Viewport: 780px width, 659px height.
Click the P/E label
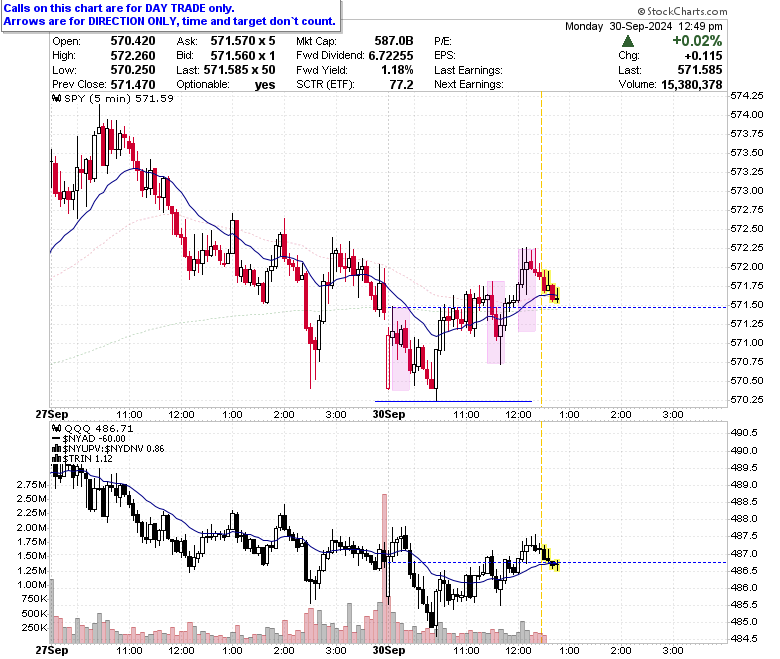[443, 41]
